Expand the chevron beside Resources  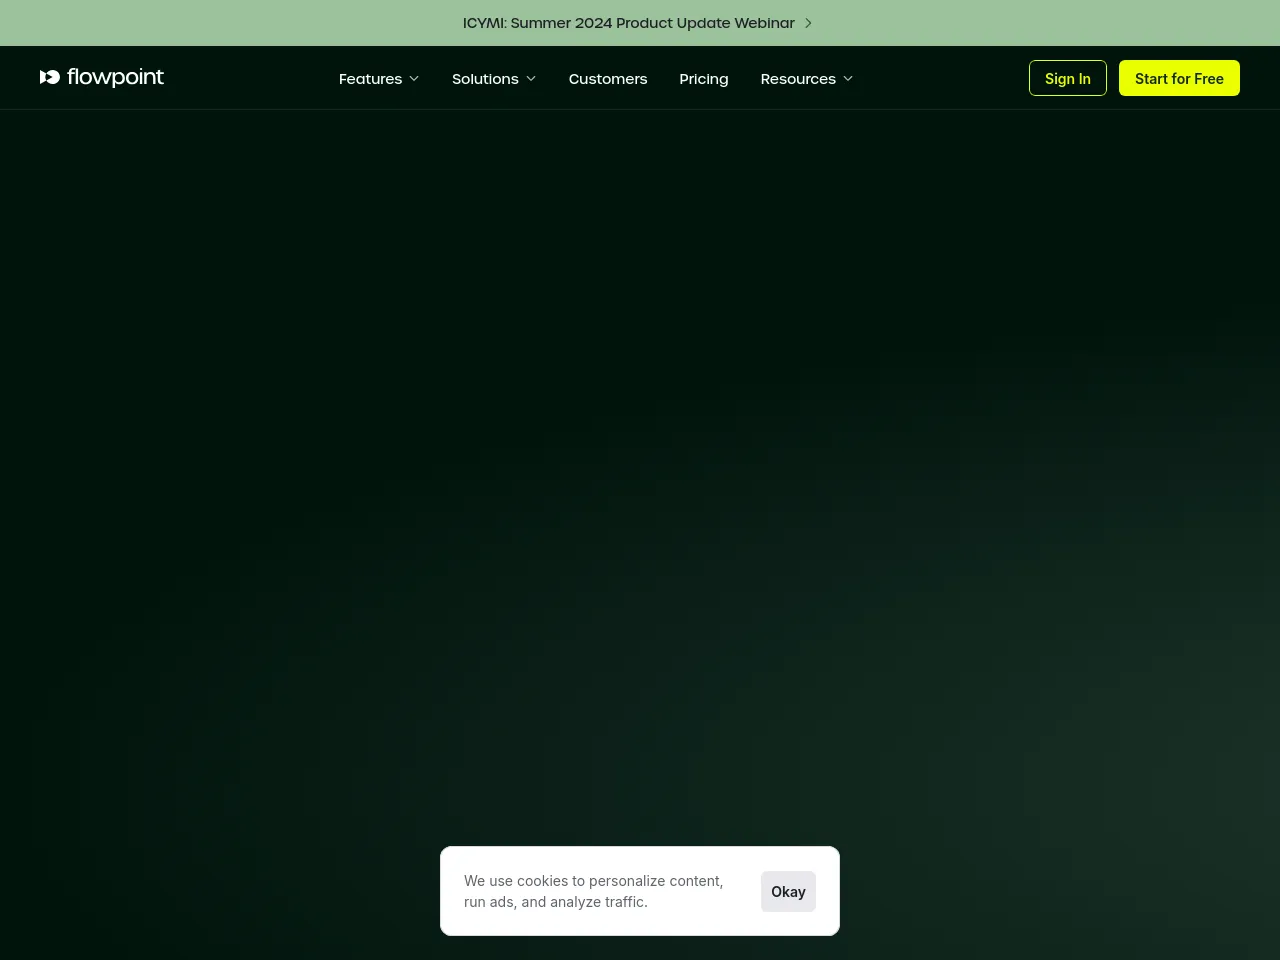(x=848, y=79)
